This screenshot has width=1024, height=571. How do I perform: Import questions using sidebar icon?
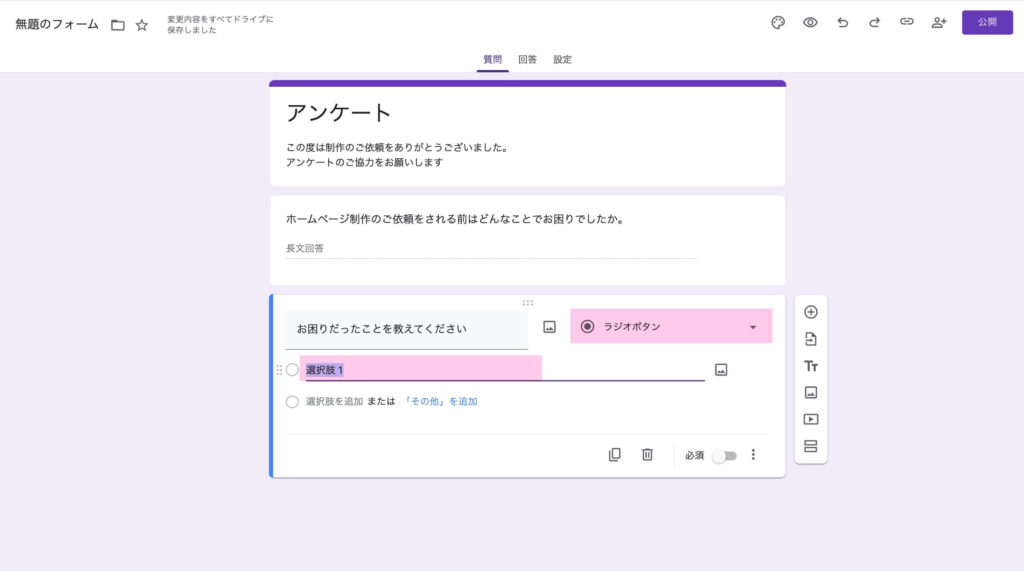coord(811,339)
